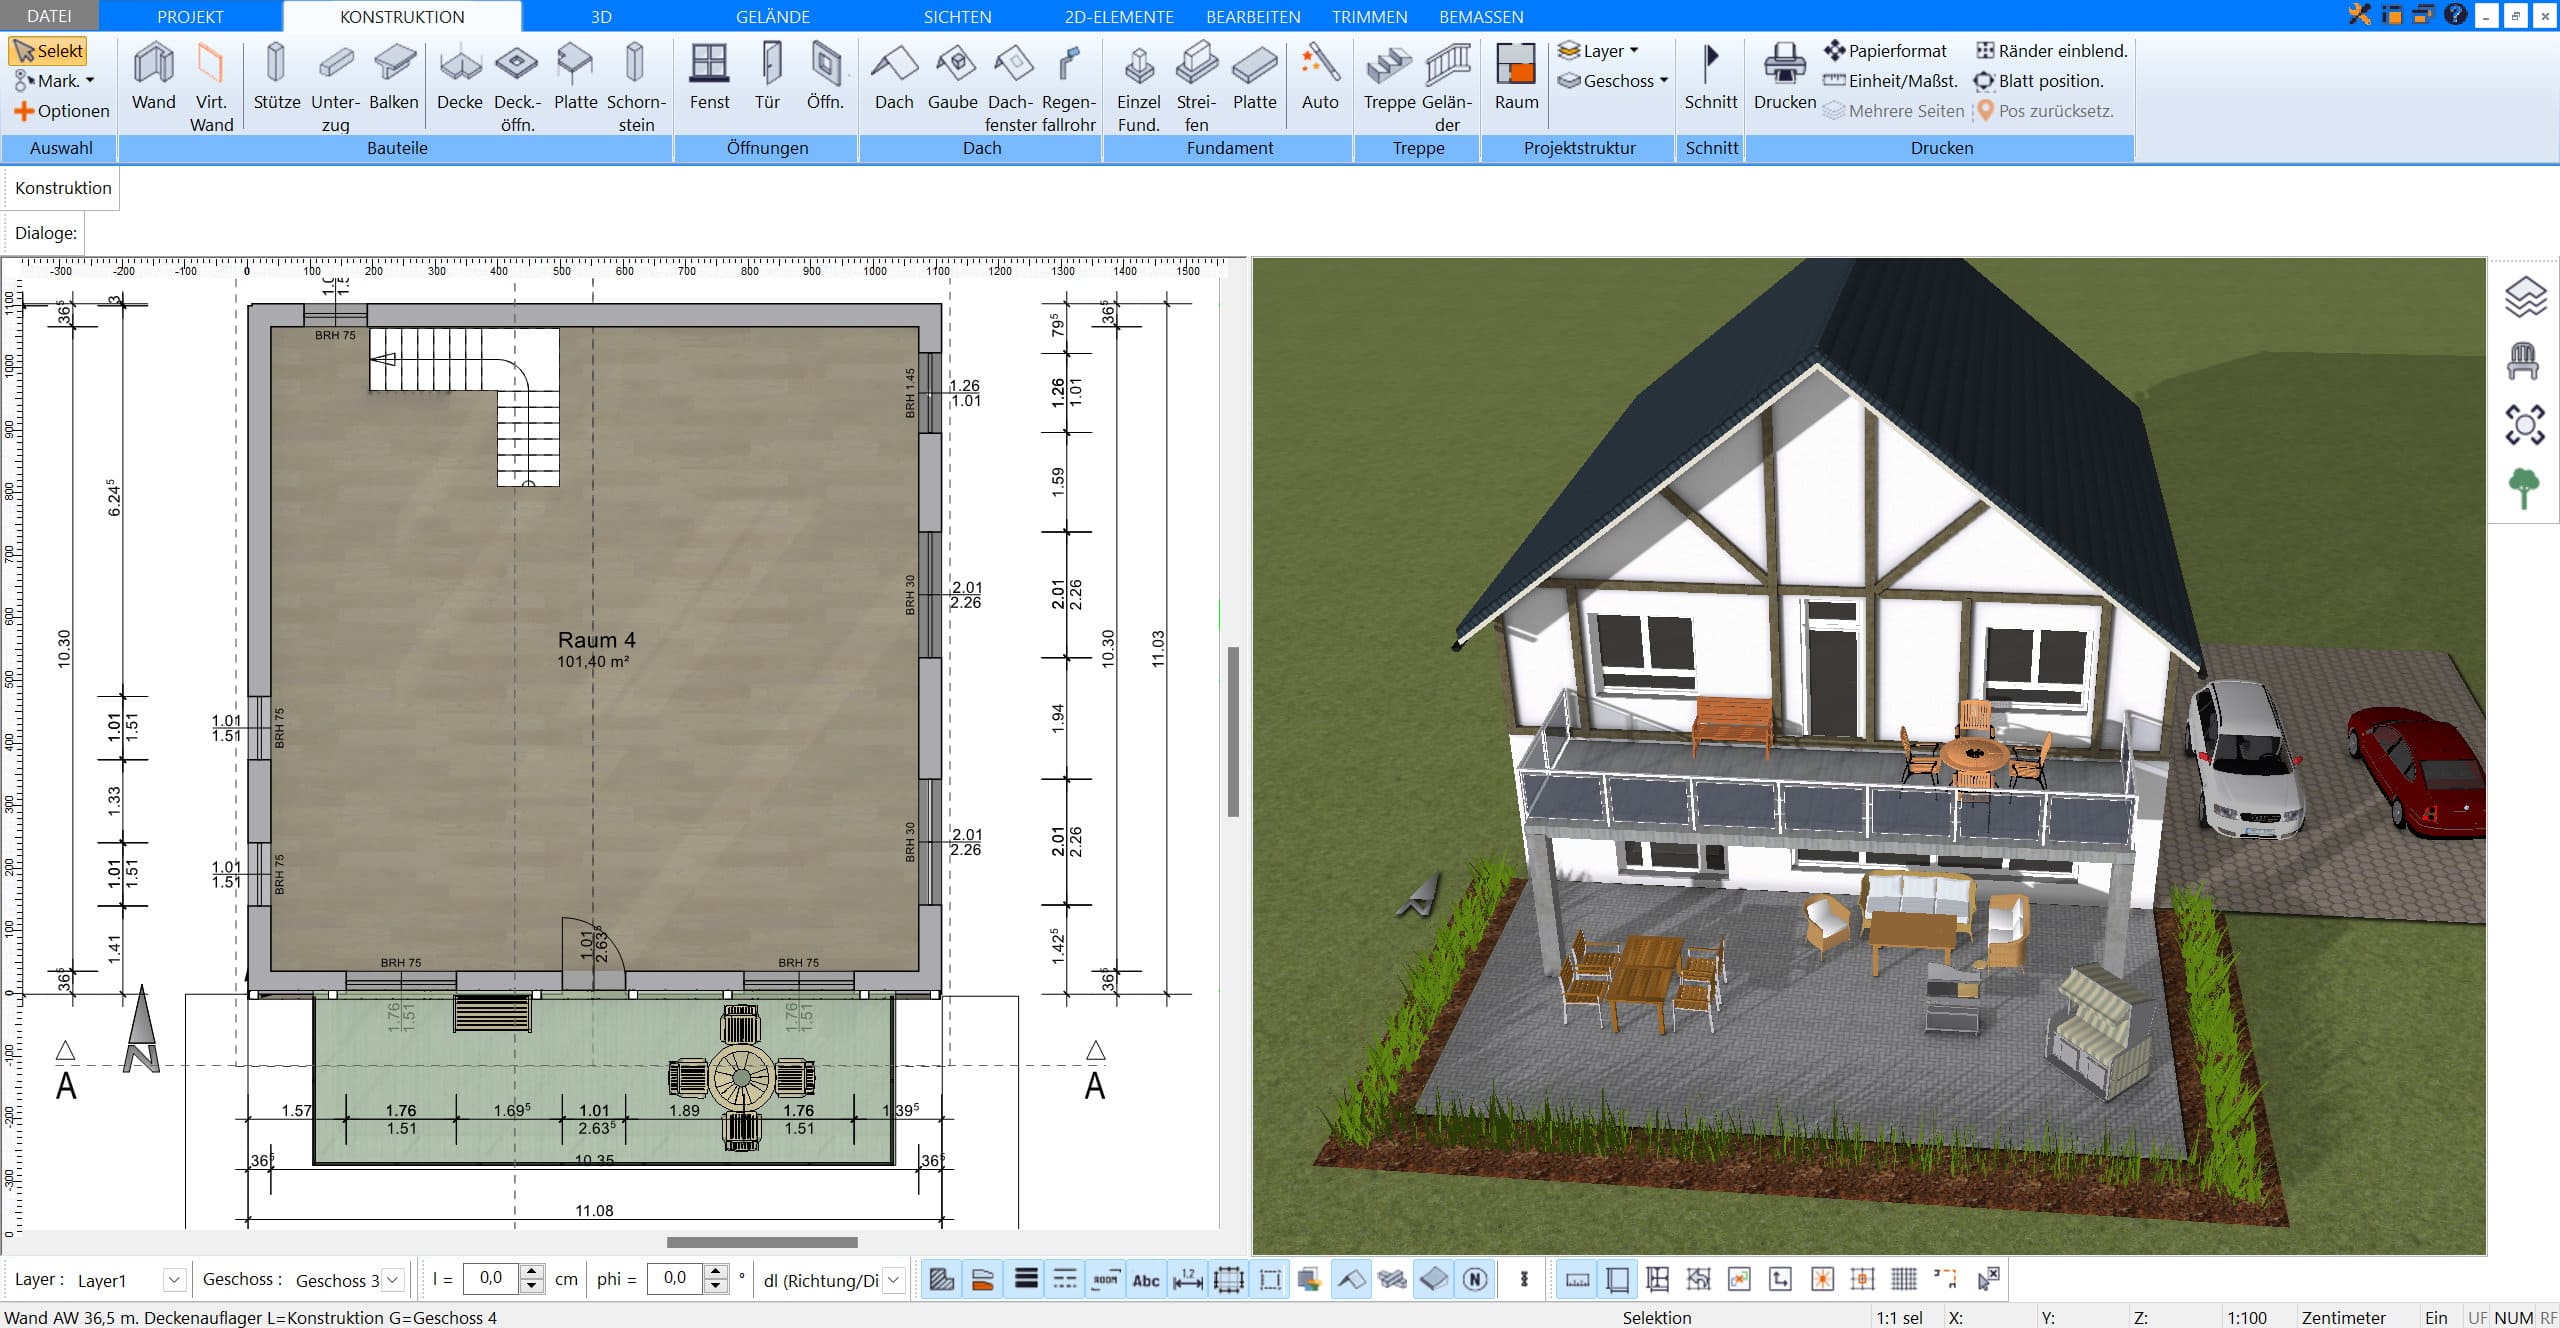Select the Dachfenster tool

pos(1010,87)
